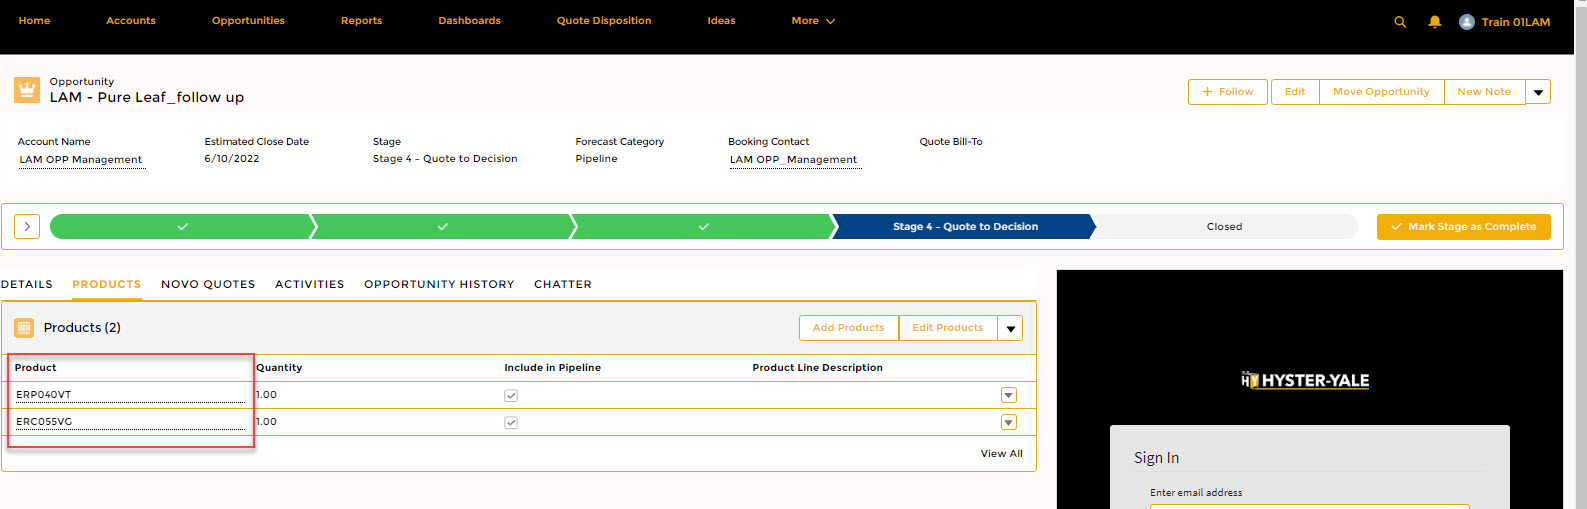1587x509 pixels.
Task: Toggle Include in Pipeline for ERC055VG
Action: click(x=511, y=423)
